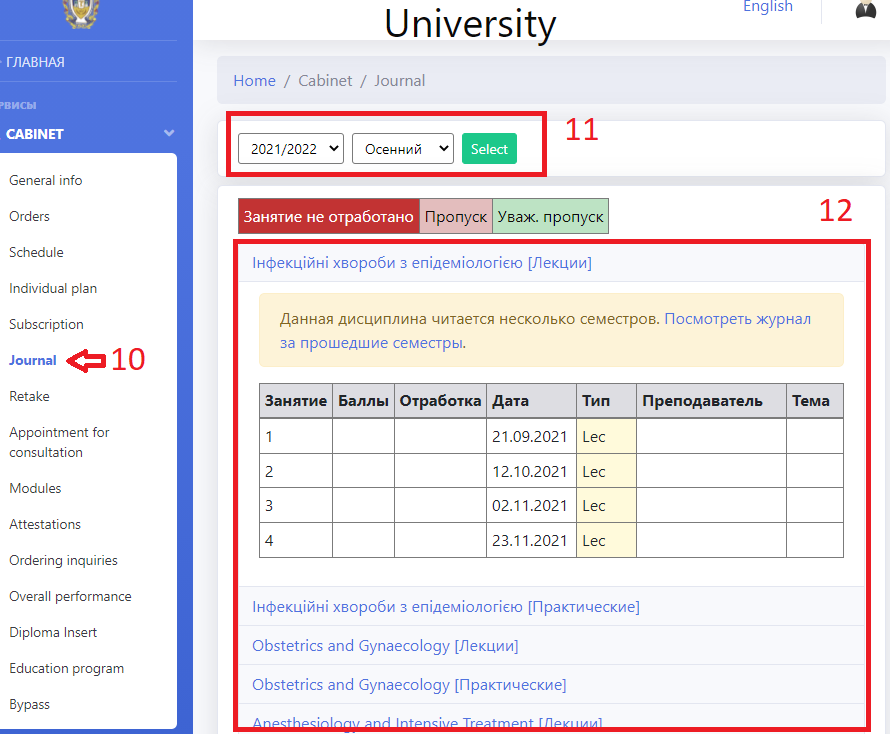Open the academic year 2021/2022 dropdown
Viewport: 890px width, 734px height.
(291, 149)
